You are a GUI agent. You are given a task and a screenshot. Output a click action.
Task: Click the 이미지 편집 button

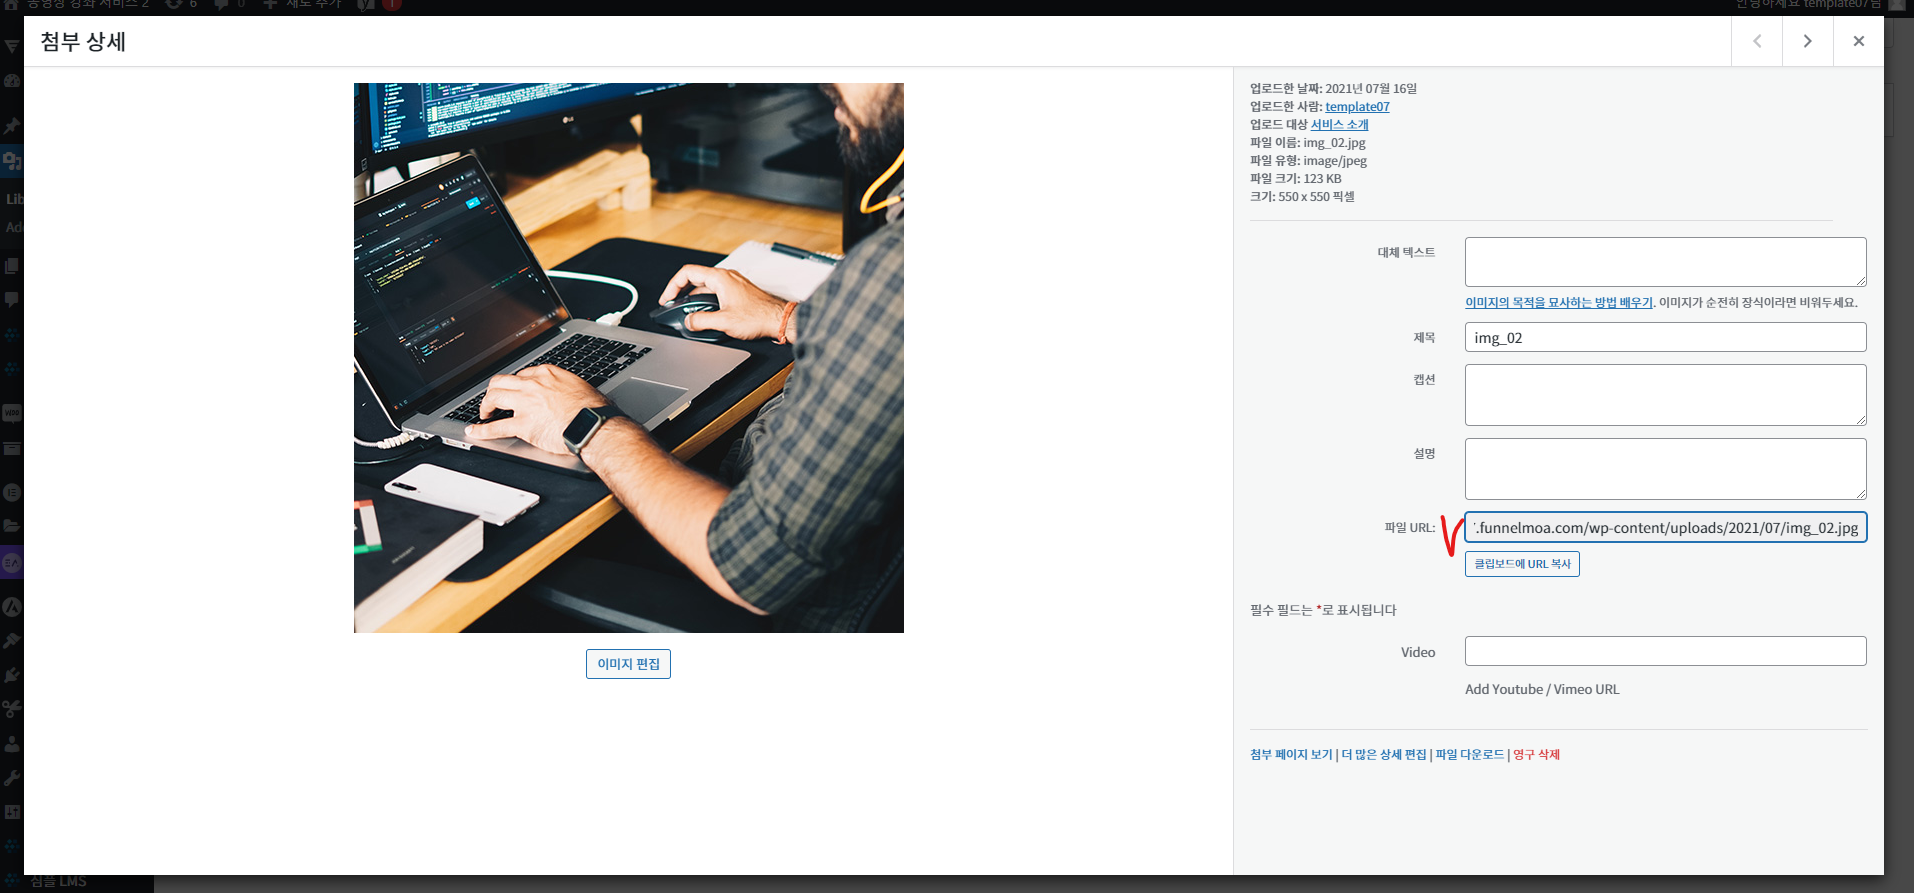(628, 664)
